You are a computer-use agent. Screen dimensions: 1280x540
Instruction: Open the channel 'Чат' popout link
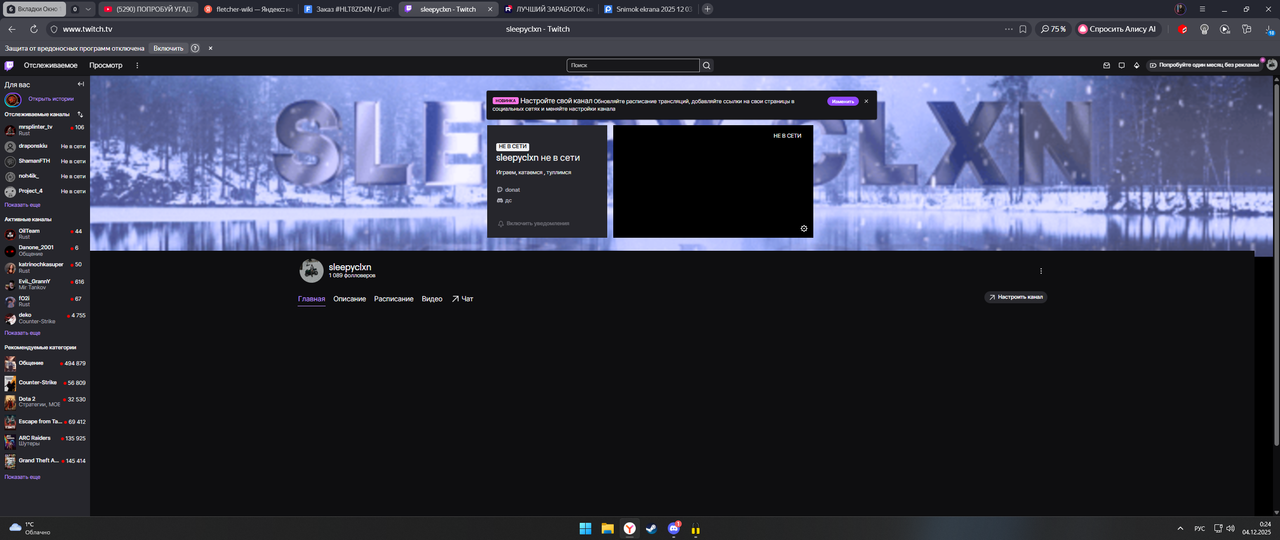coord(462,299)
